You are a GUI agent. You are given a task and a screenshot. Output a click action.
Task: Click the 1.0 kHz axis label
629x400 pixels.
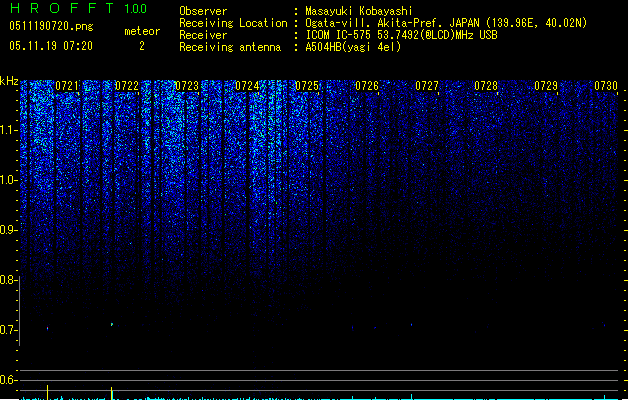8,180
